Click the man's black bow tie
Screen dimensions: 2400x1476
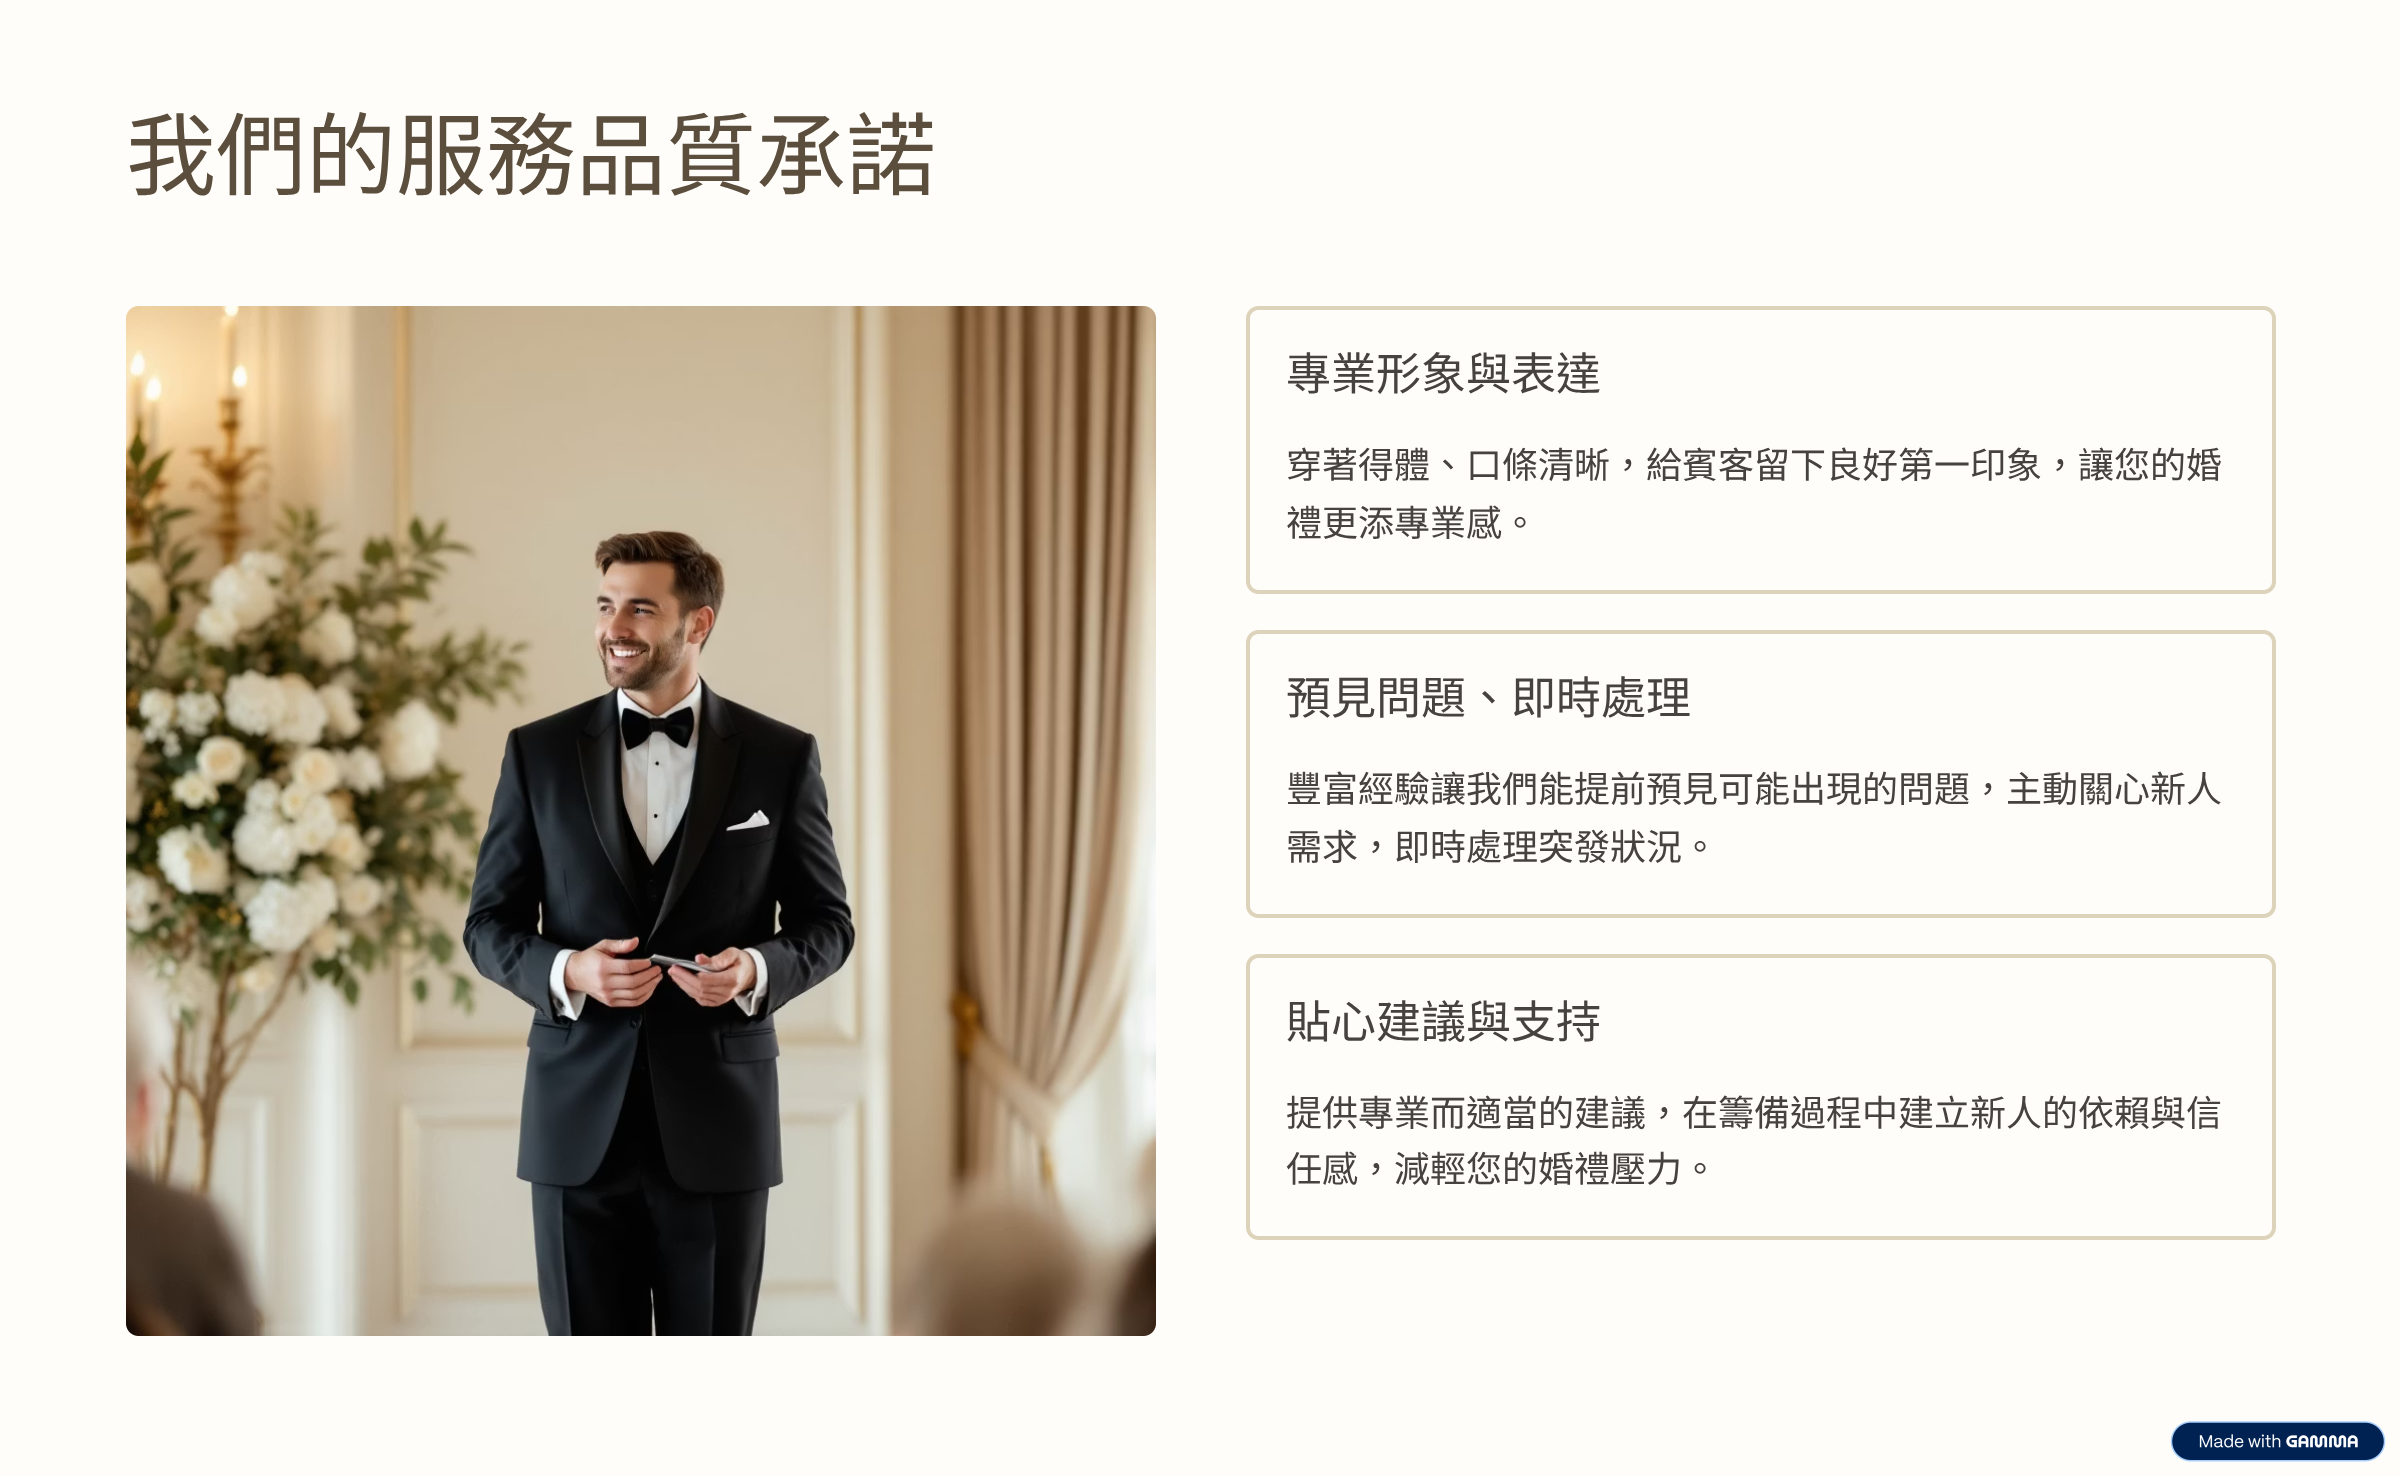[x=657, y=727]
